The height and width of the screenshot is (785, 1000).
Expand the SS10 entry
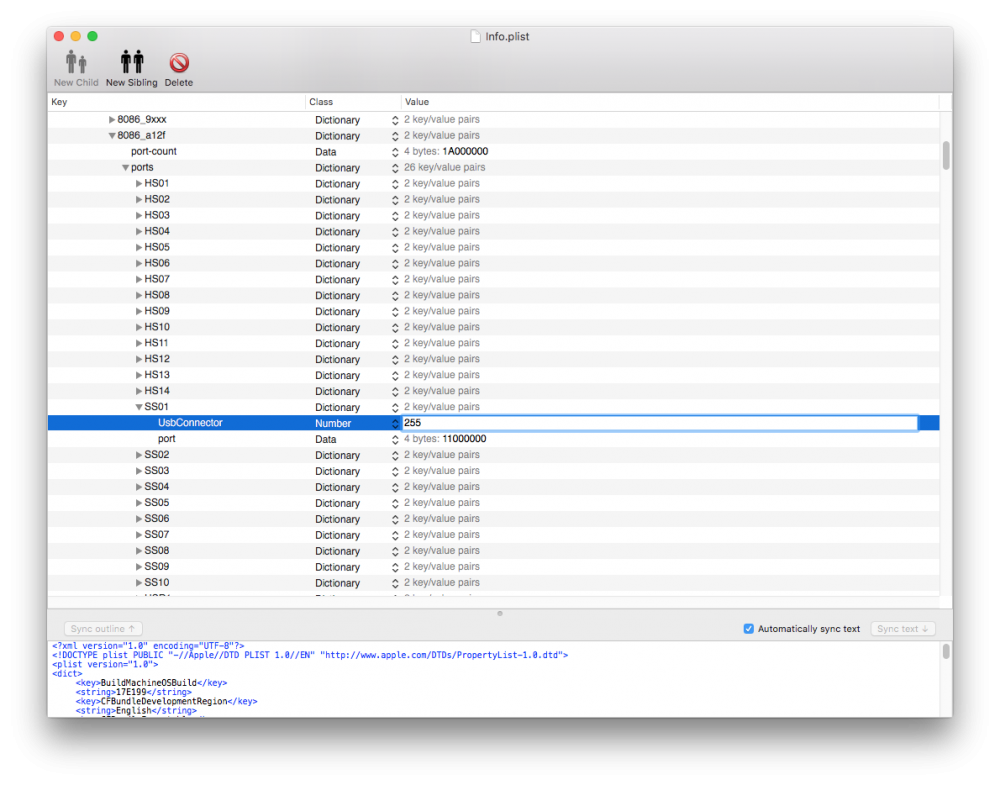138,582
